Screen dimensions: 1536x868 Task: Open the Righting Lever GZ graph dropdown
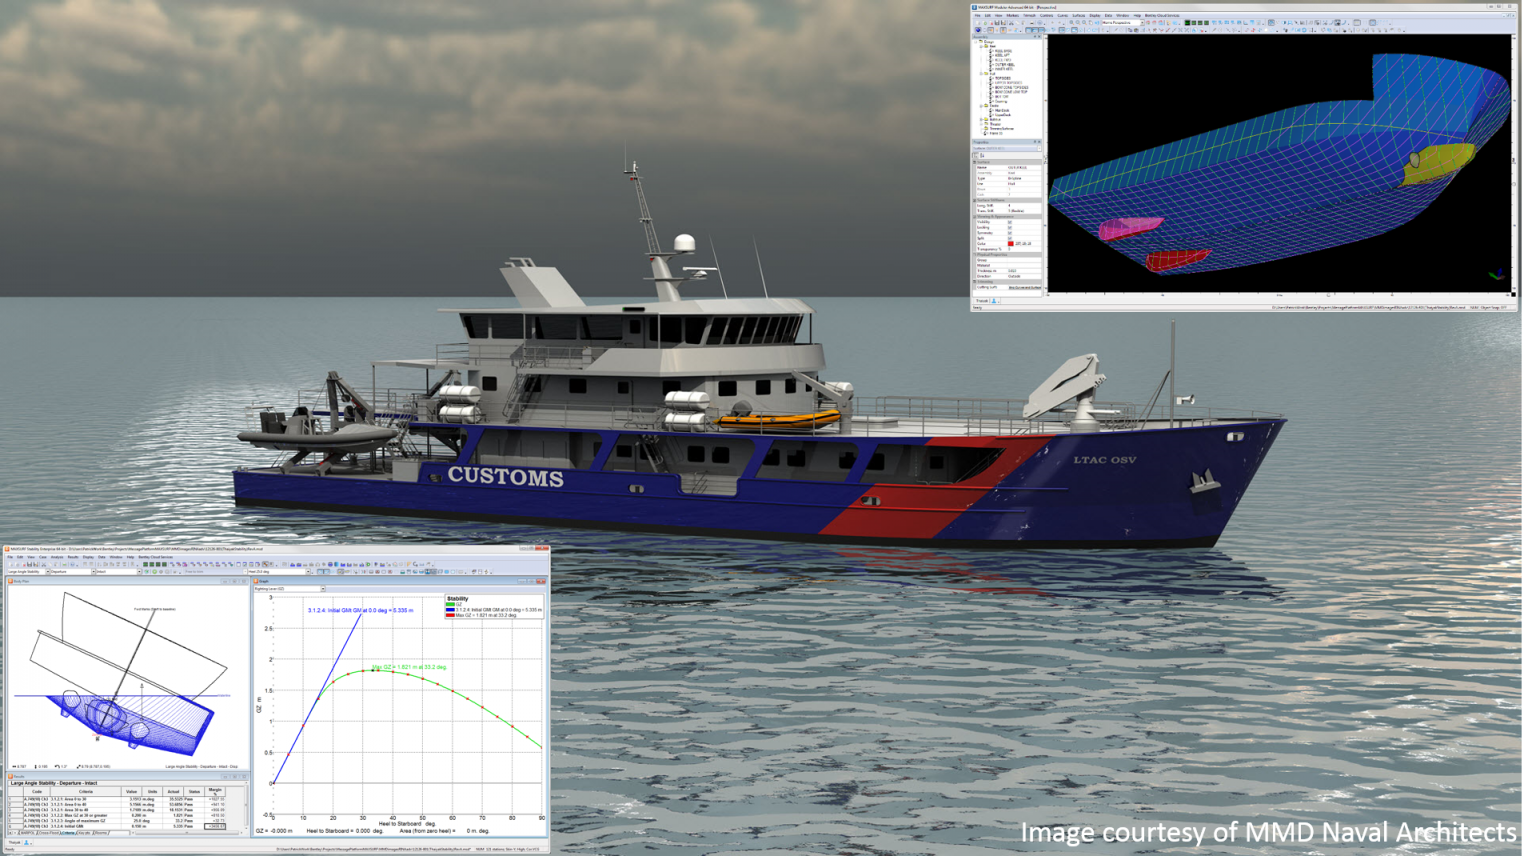(322, 589)
